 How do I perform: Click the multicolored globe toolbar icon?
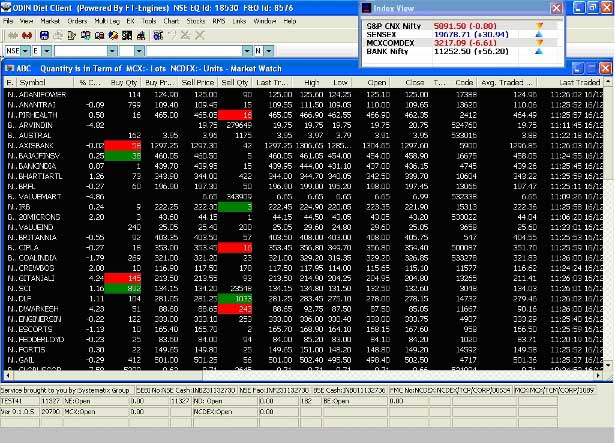113,36
